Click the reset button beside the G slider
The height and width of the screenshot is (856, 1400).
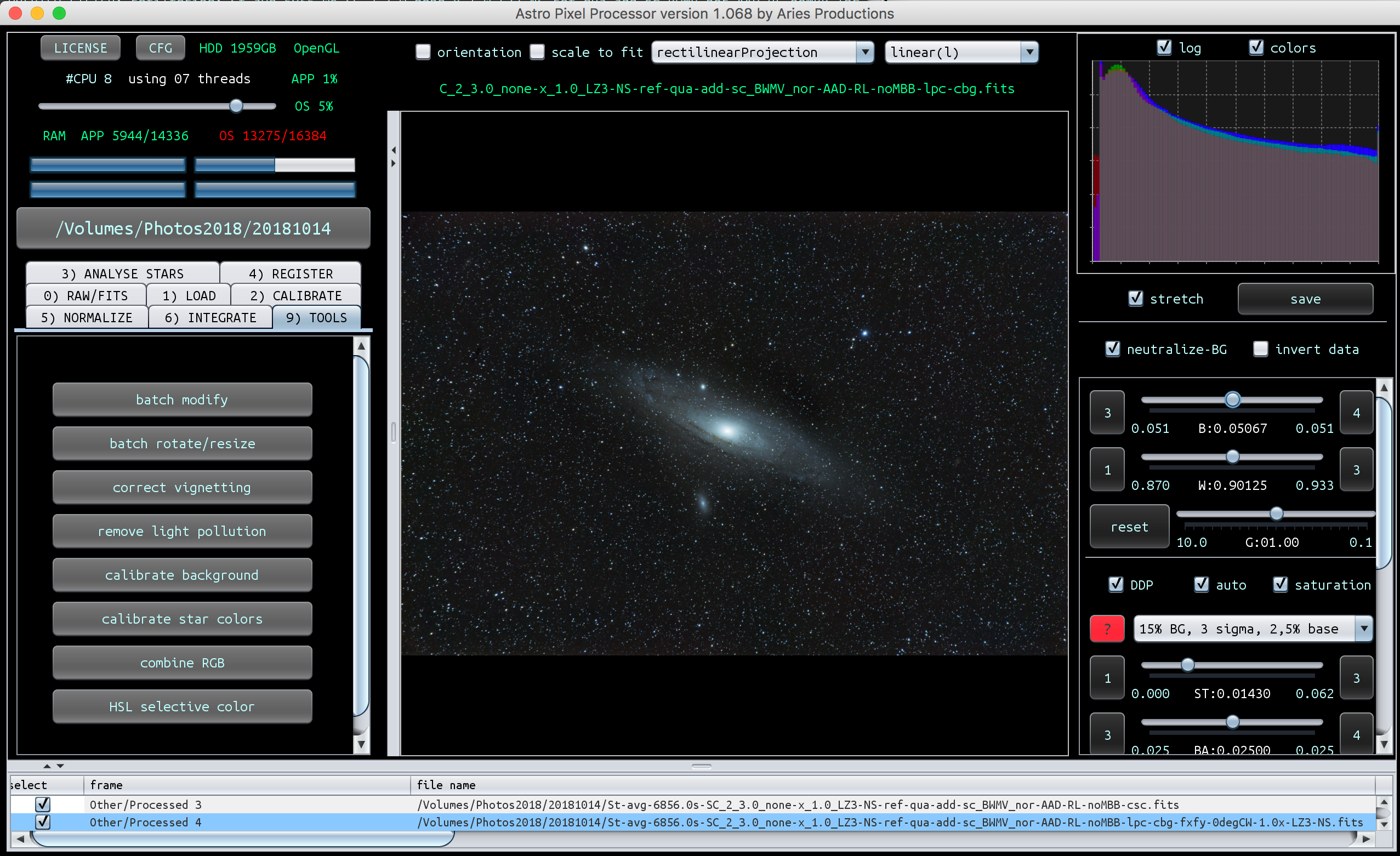[x=1129, y=527]
